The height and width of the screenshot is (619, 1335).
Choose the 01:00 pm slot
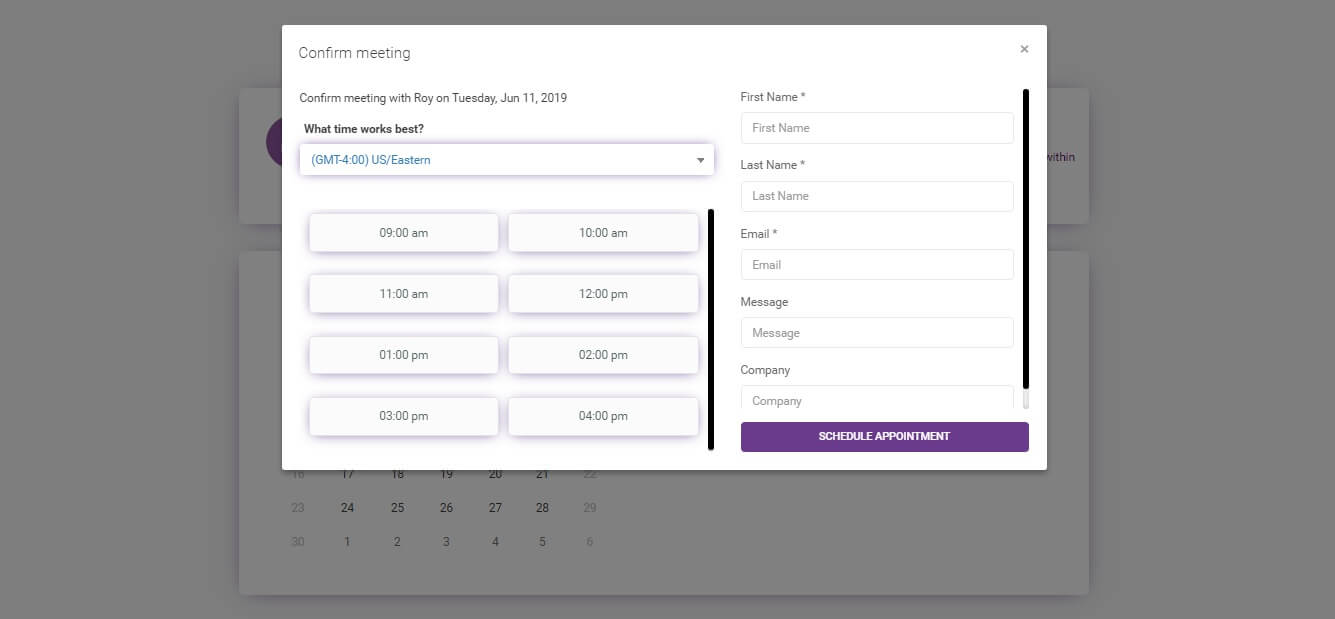click(403, 354)
